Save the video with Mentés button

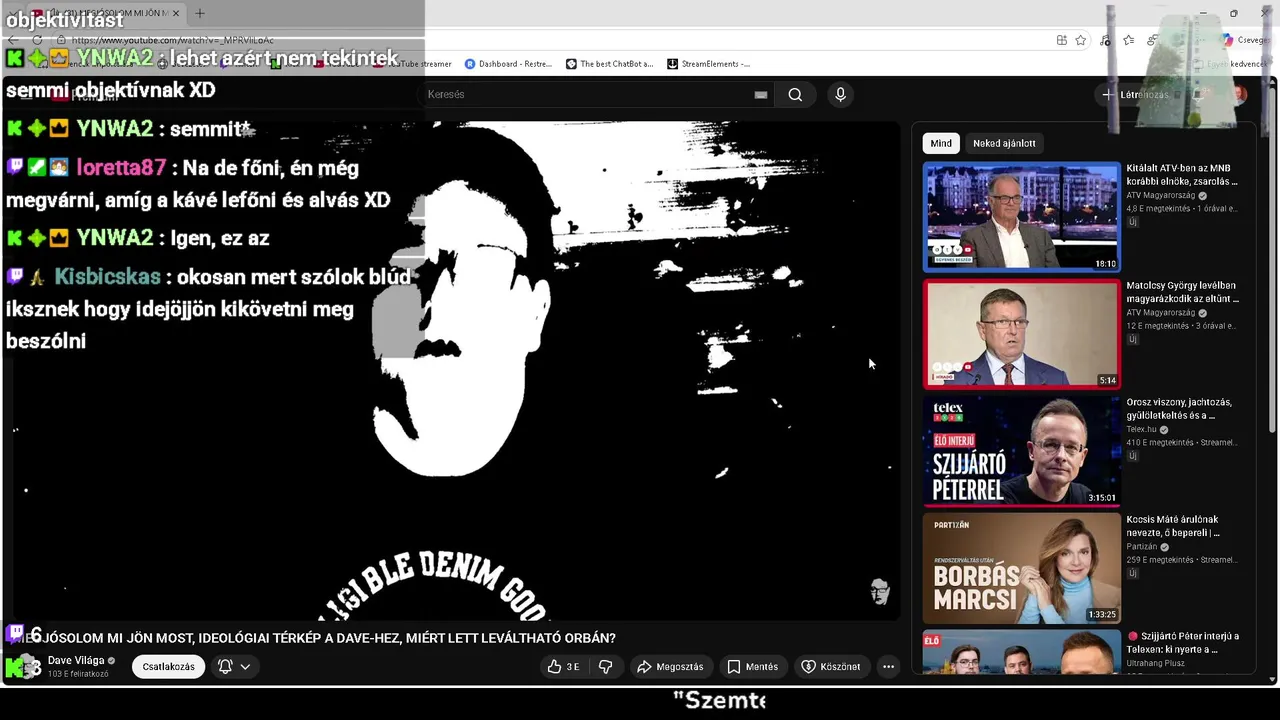(752, 667)
